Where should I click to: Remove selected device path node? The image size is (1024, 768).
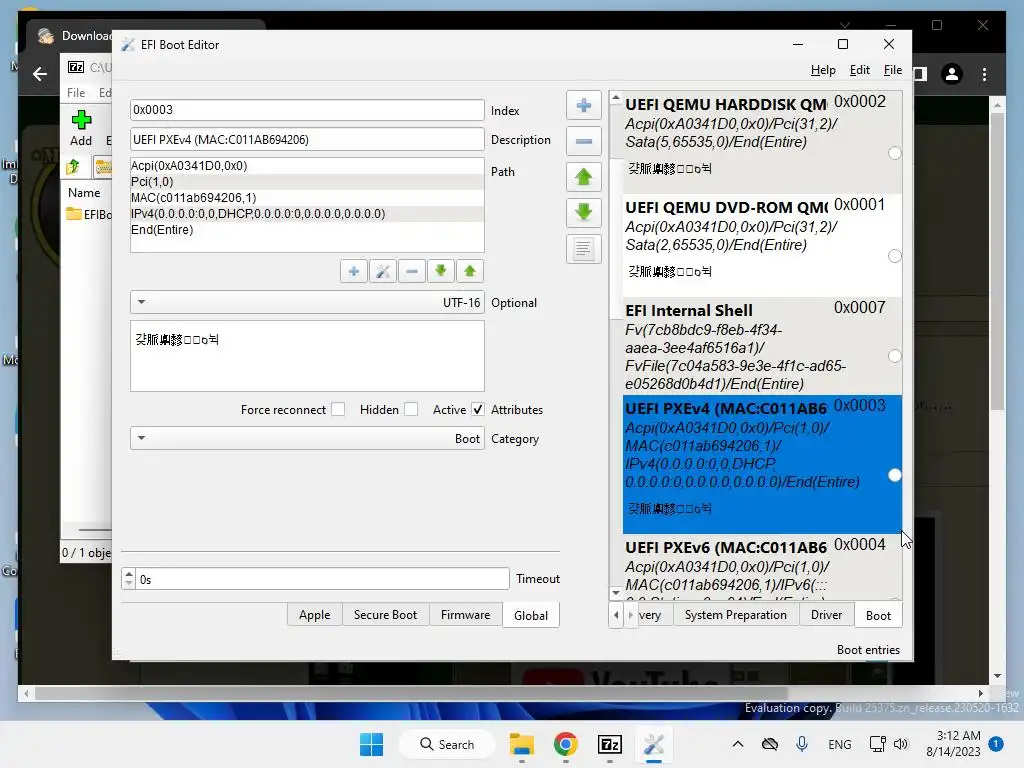coord(411,271)
